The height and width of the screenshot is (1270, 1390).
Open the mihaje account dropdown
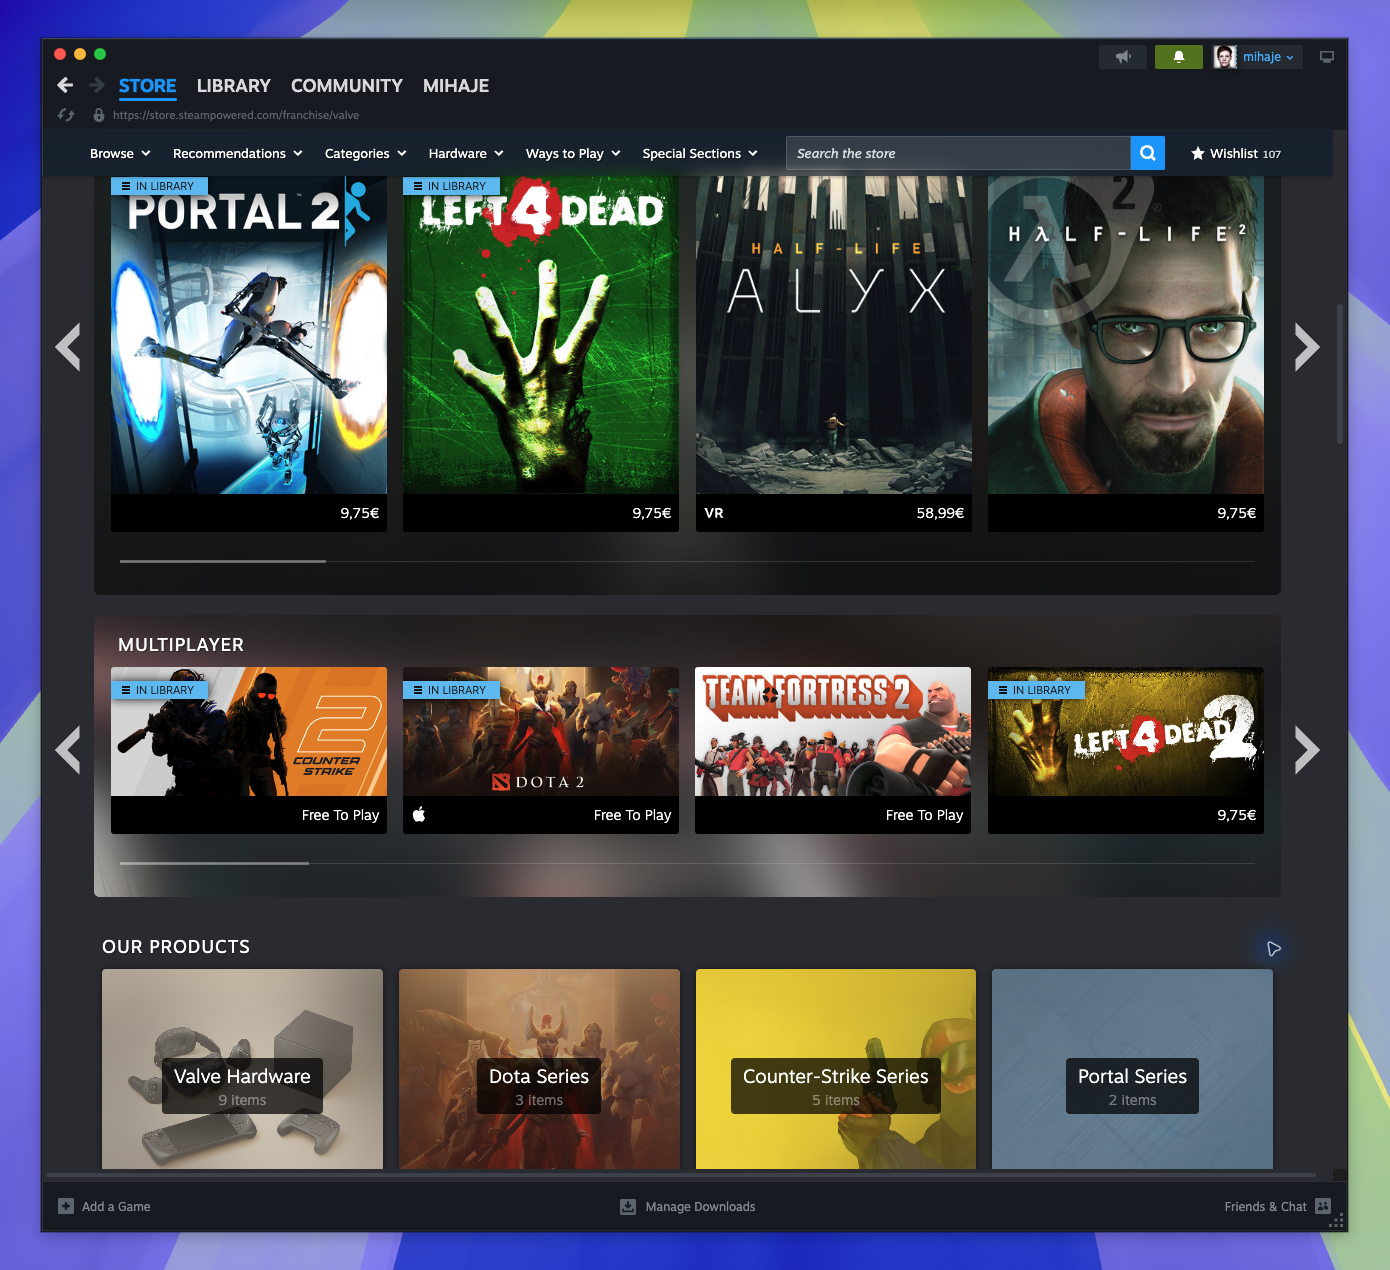tap(1268, 57)
